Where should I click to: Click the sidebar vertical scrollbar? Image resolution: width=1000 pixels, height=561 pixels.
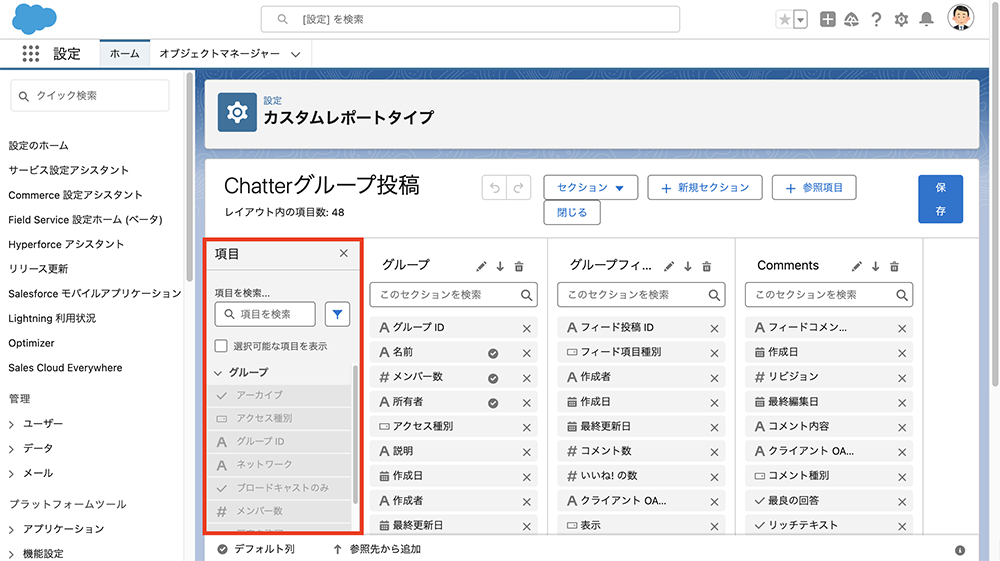[x=189, y=177]
